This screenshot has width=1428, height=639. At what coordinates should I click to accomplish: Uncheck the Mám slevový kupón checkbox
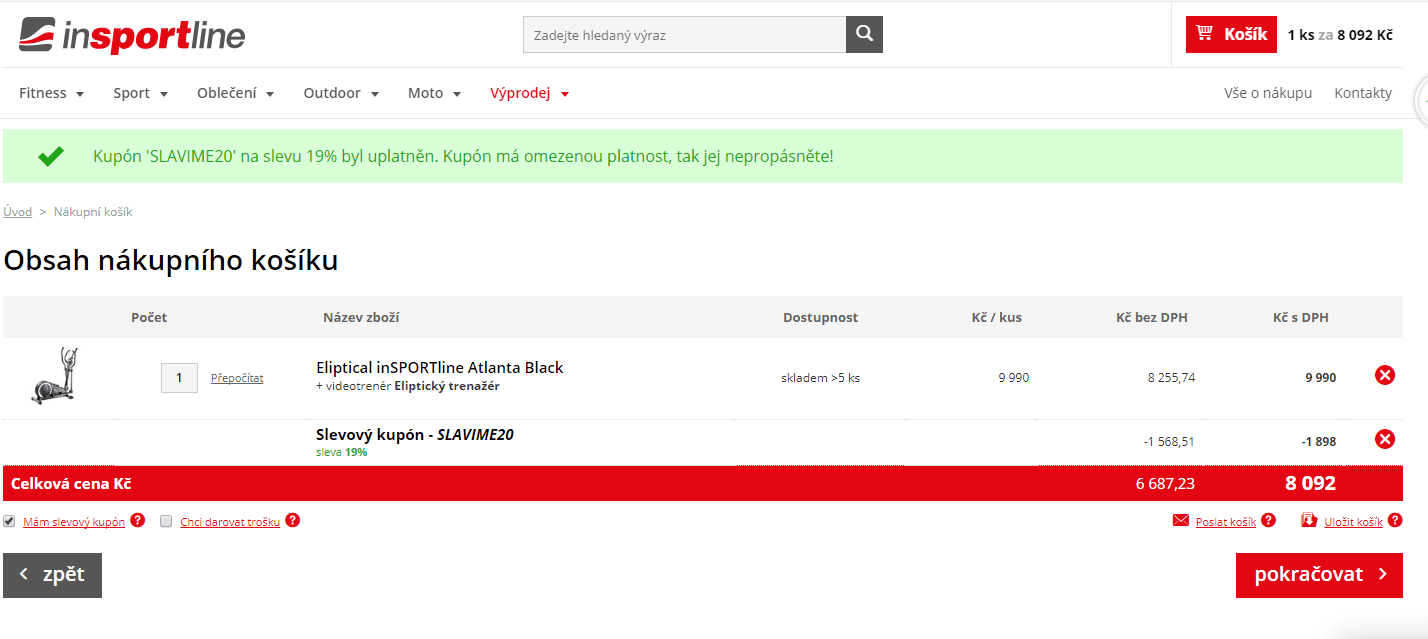(10, 521)
